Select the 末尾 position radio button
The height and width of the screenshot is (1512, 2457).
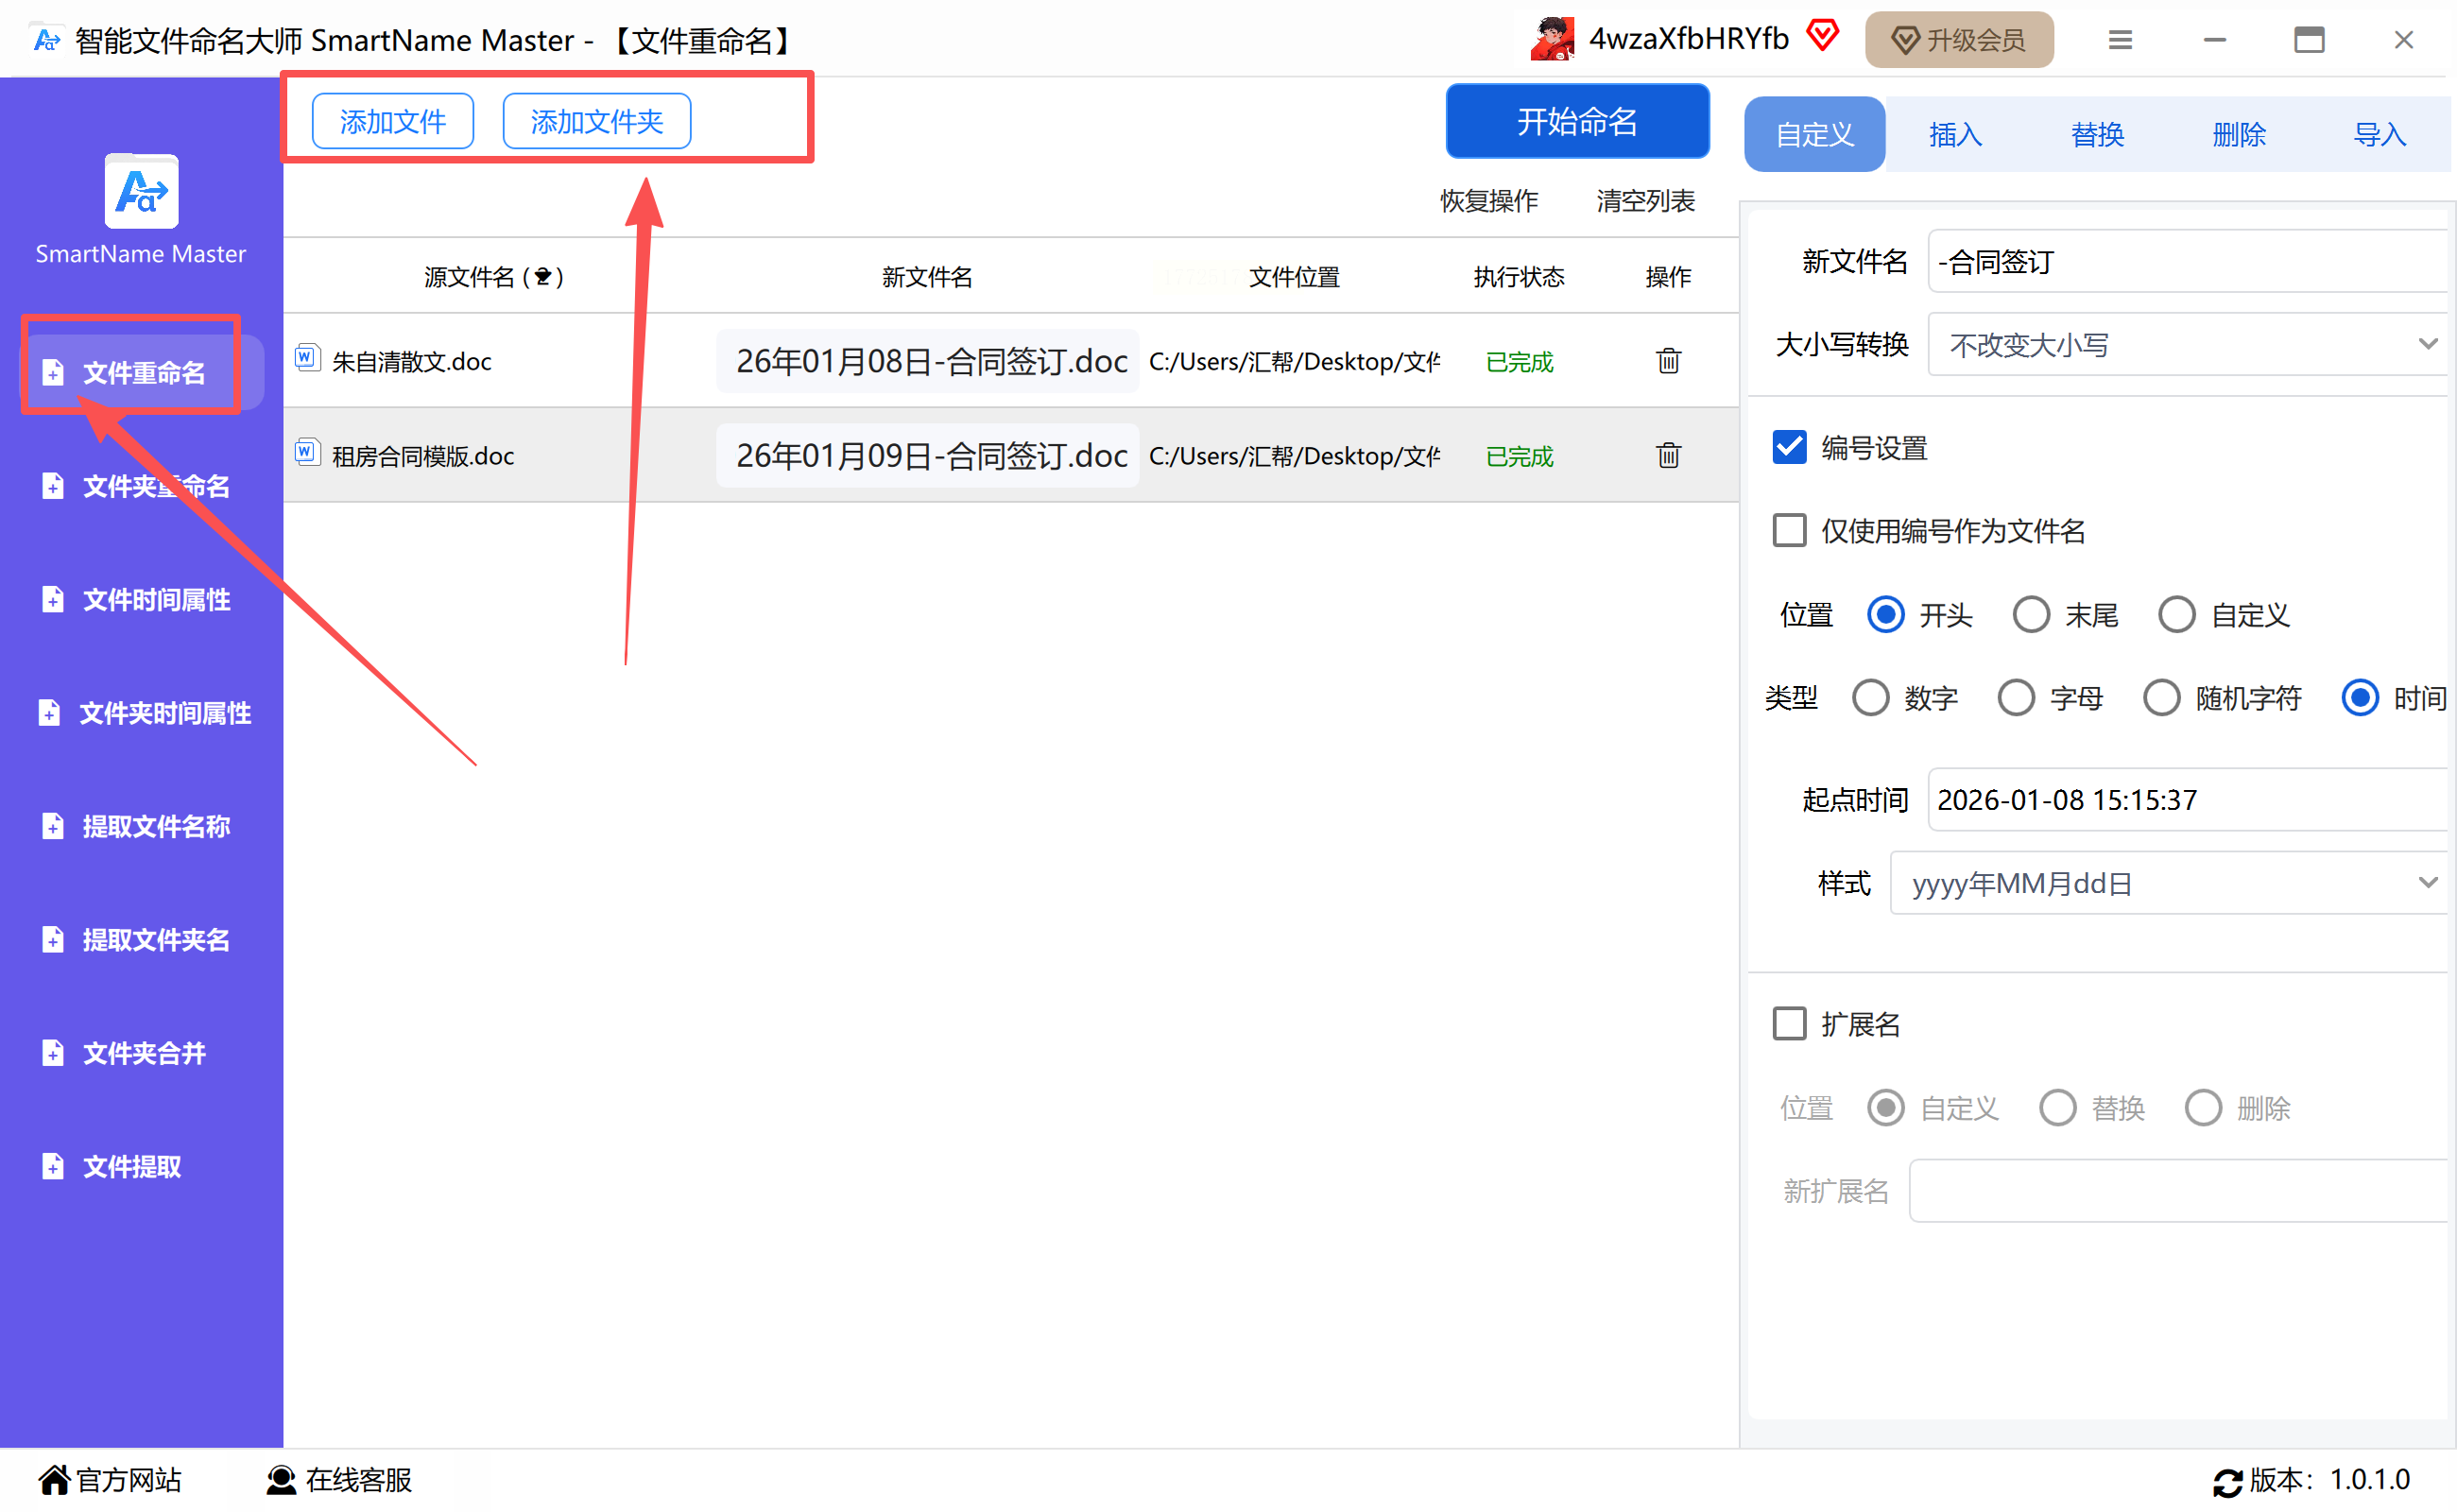point(2030,614)
